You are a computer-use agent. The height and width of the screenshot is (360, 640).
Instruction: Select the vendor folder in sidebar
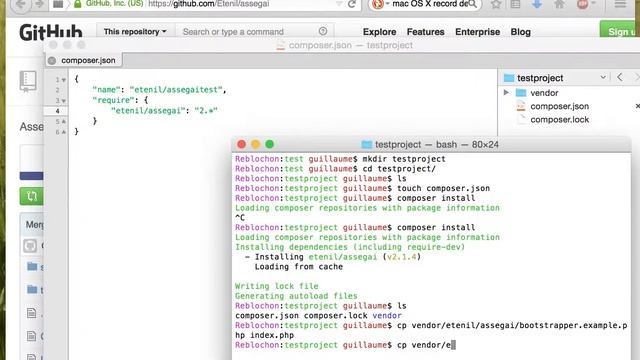point(544,93)
